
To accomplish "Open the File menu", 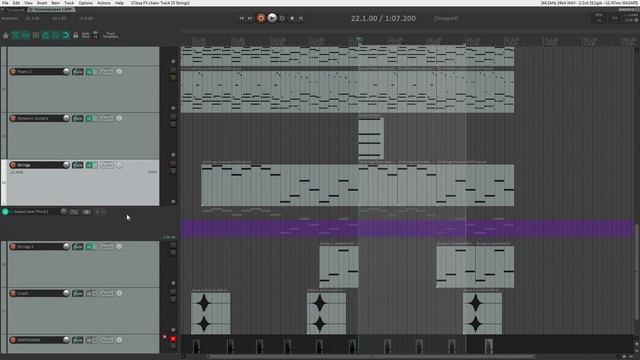I will [x=5, y=3].
